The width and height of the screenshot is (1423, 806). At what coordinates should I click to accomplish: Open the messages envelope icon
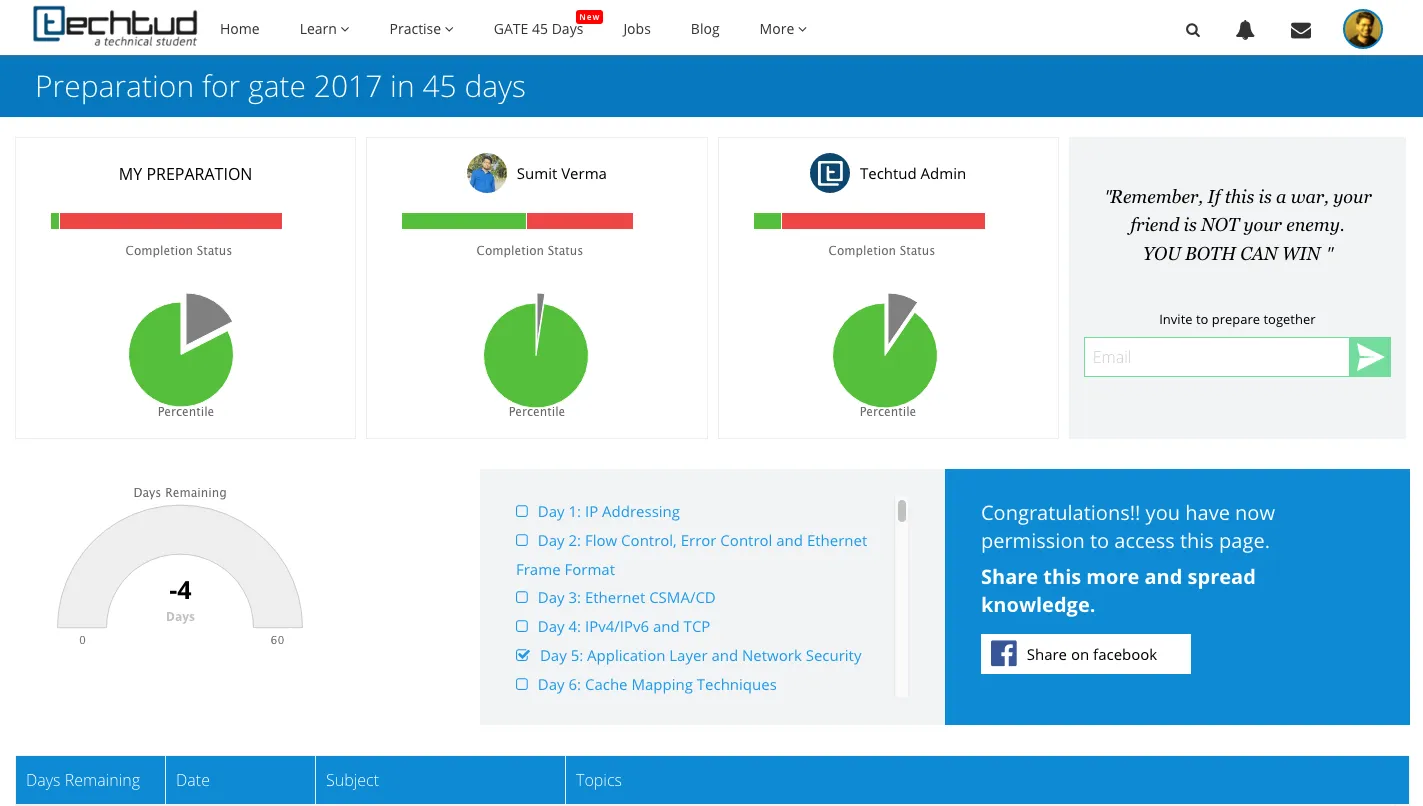1300,30
